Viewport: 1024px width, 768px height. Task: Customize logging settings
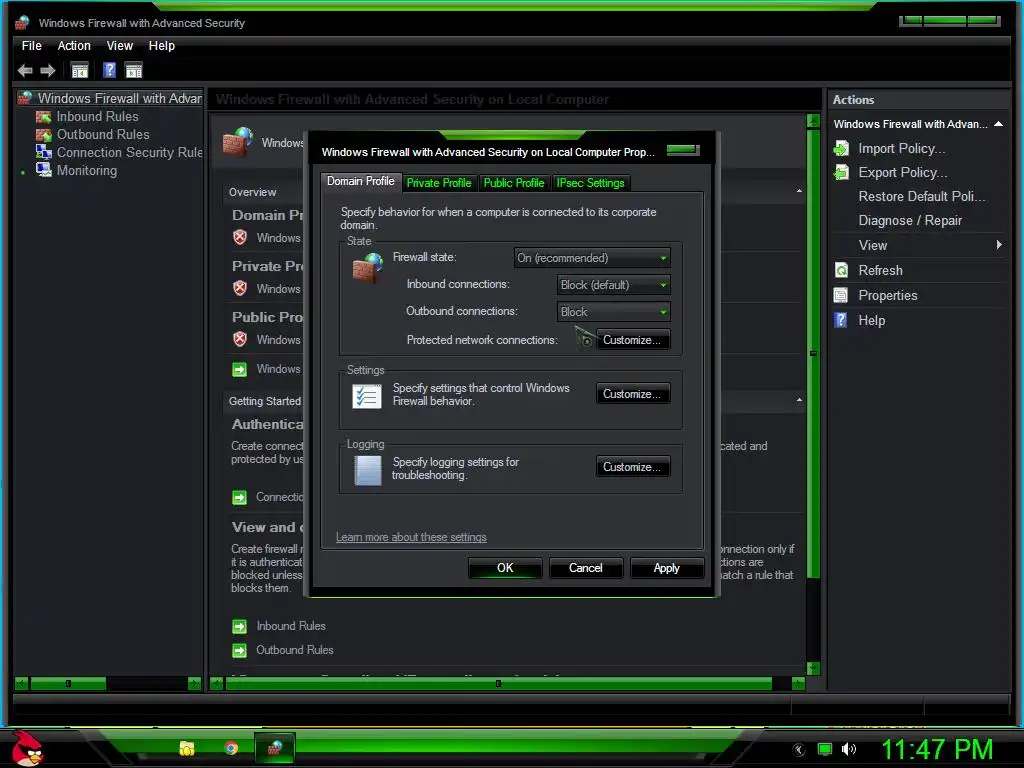pyautogui.click(x=632, y=467)
